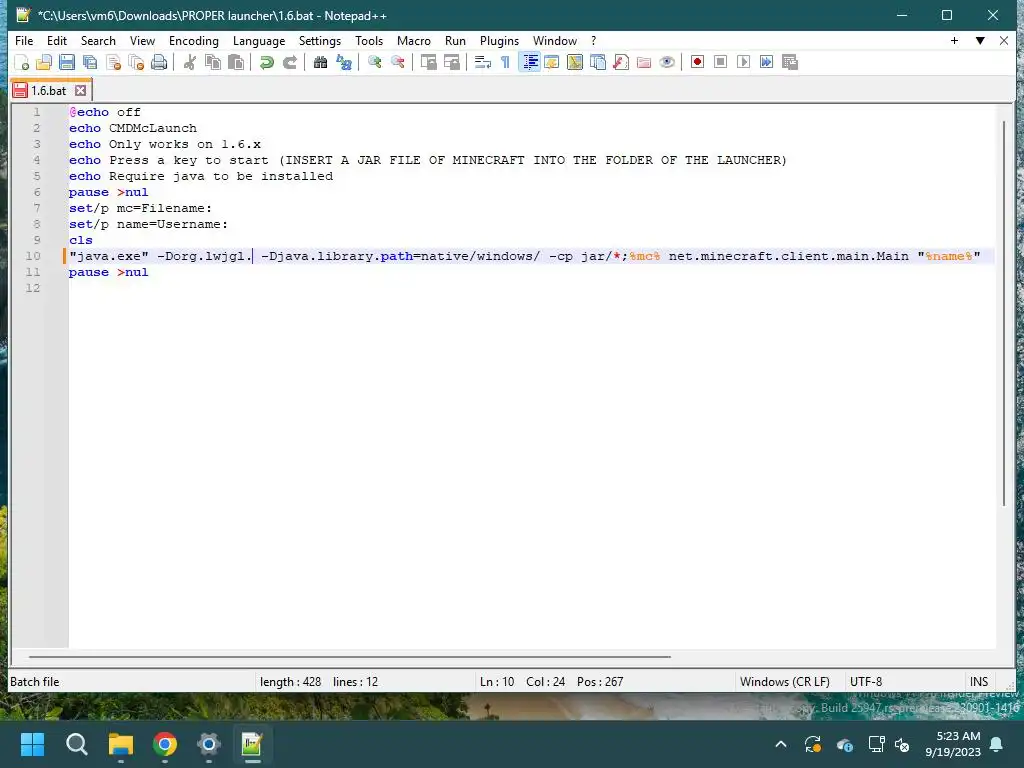Open the Run menu
This screenshot has width=1024, height=768.
[455, 40]
